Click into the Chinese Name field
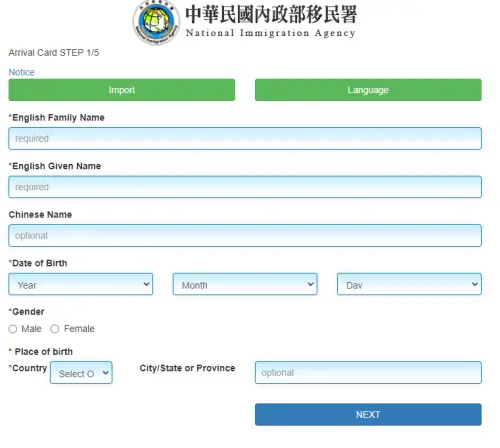The width and height of the screenshot is (500, 448). click(245, 236)
